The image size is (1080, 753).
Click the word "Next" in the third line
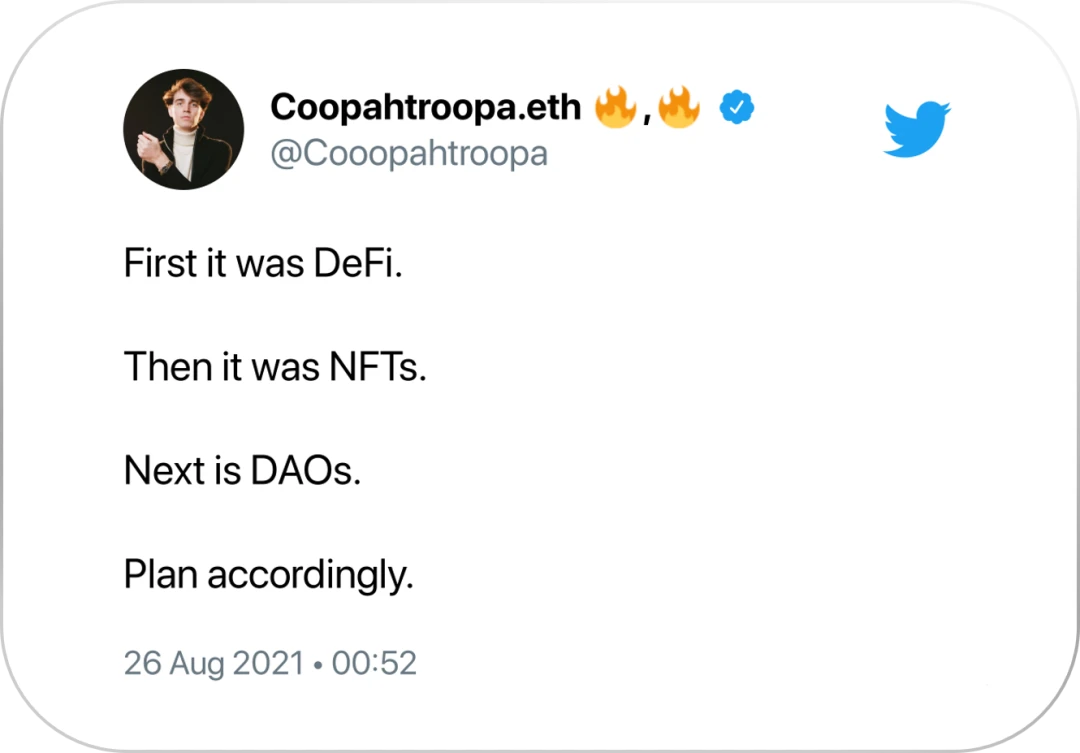tap(164, 471)
